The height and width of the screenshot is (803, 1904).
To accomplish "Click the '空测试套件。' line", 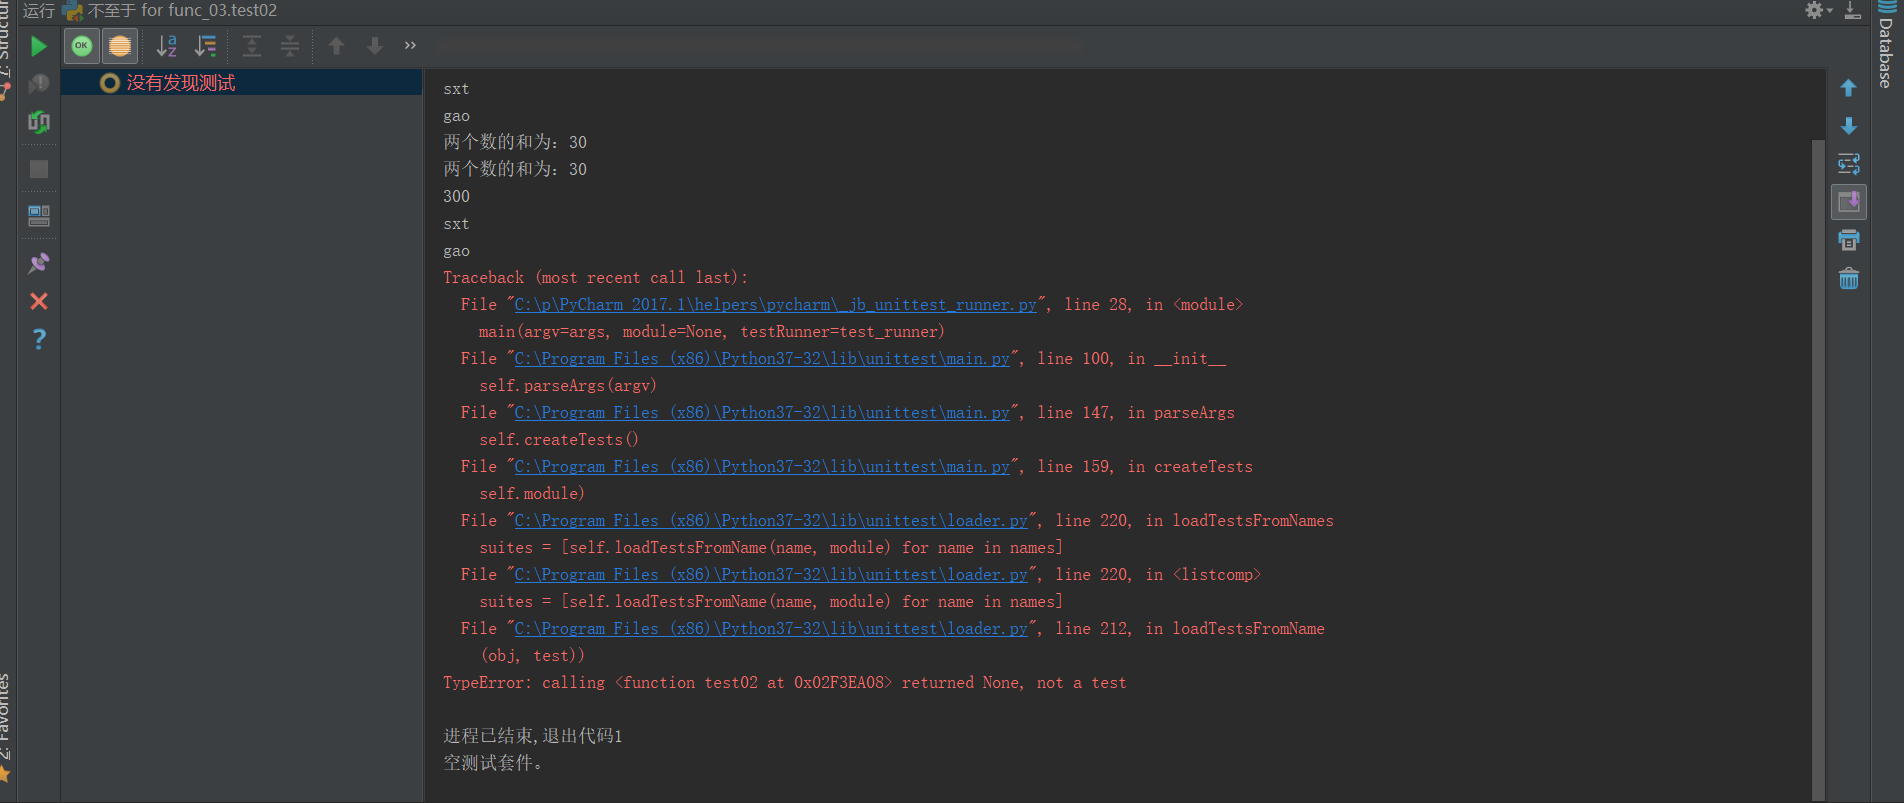I will click(493, 763).
